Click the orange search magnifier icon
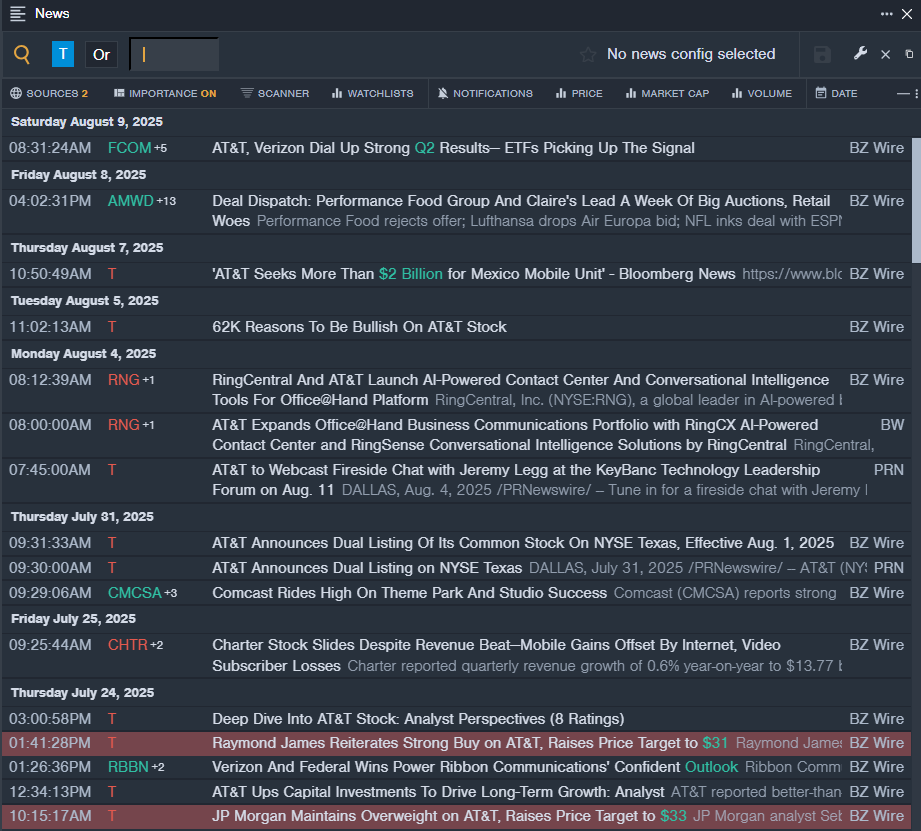 click(22, 54)
